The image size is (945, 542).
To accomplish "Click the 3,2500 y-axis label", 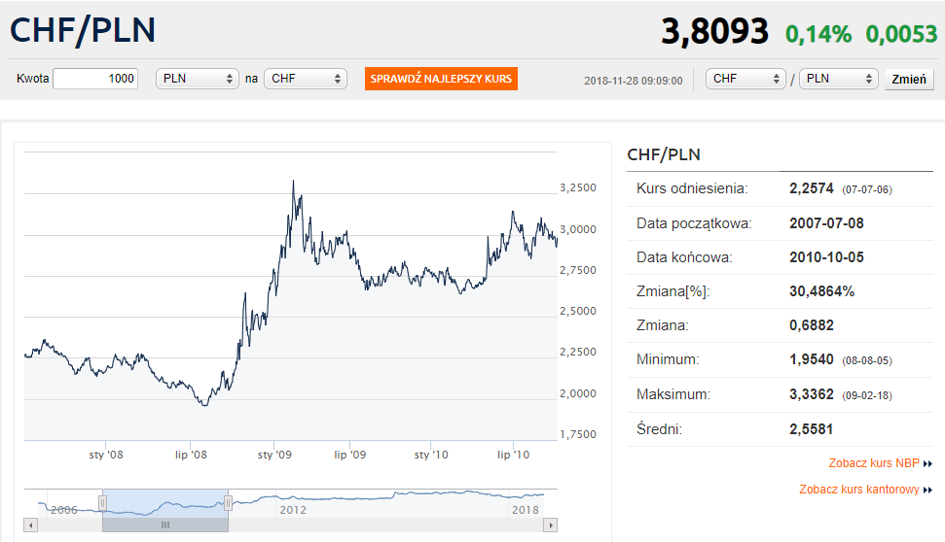I will (578, 187).
